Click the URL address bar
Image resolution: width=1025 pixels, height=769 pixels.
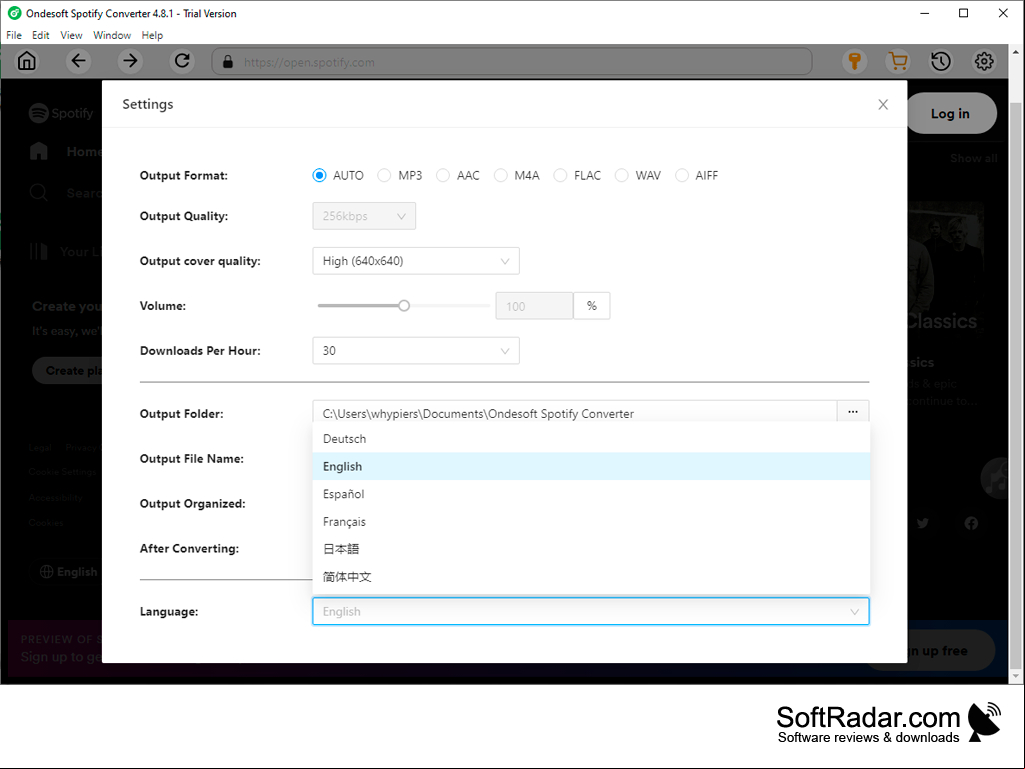[x=512, y=61]
